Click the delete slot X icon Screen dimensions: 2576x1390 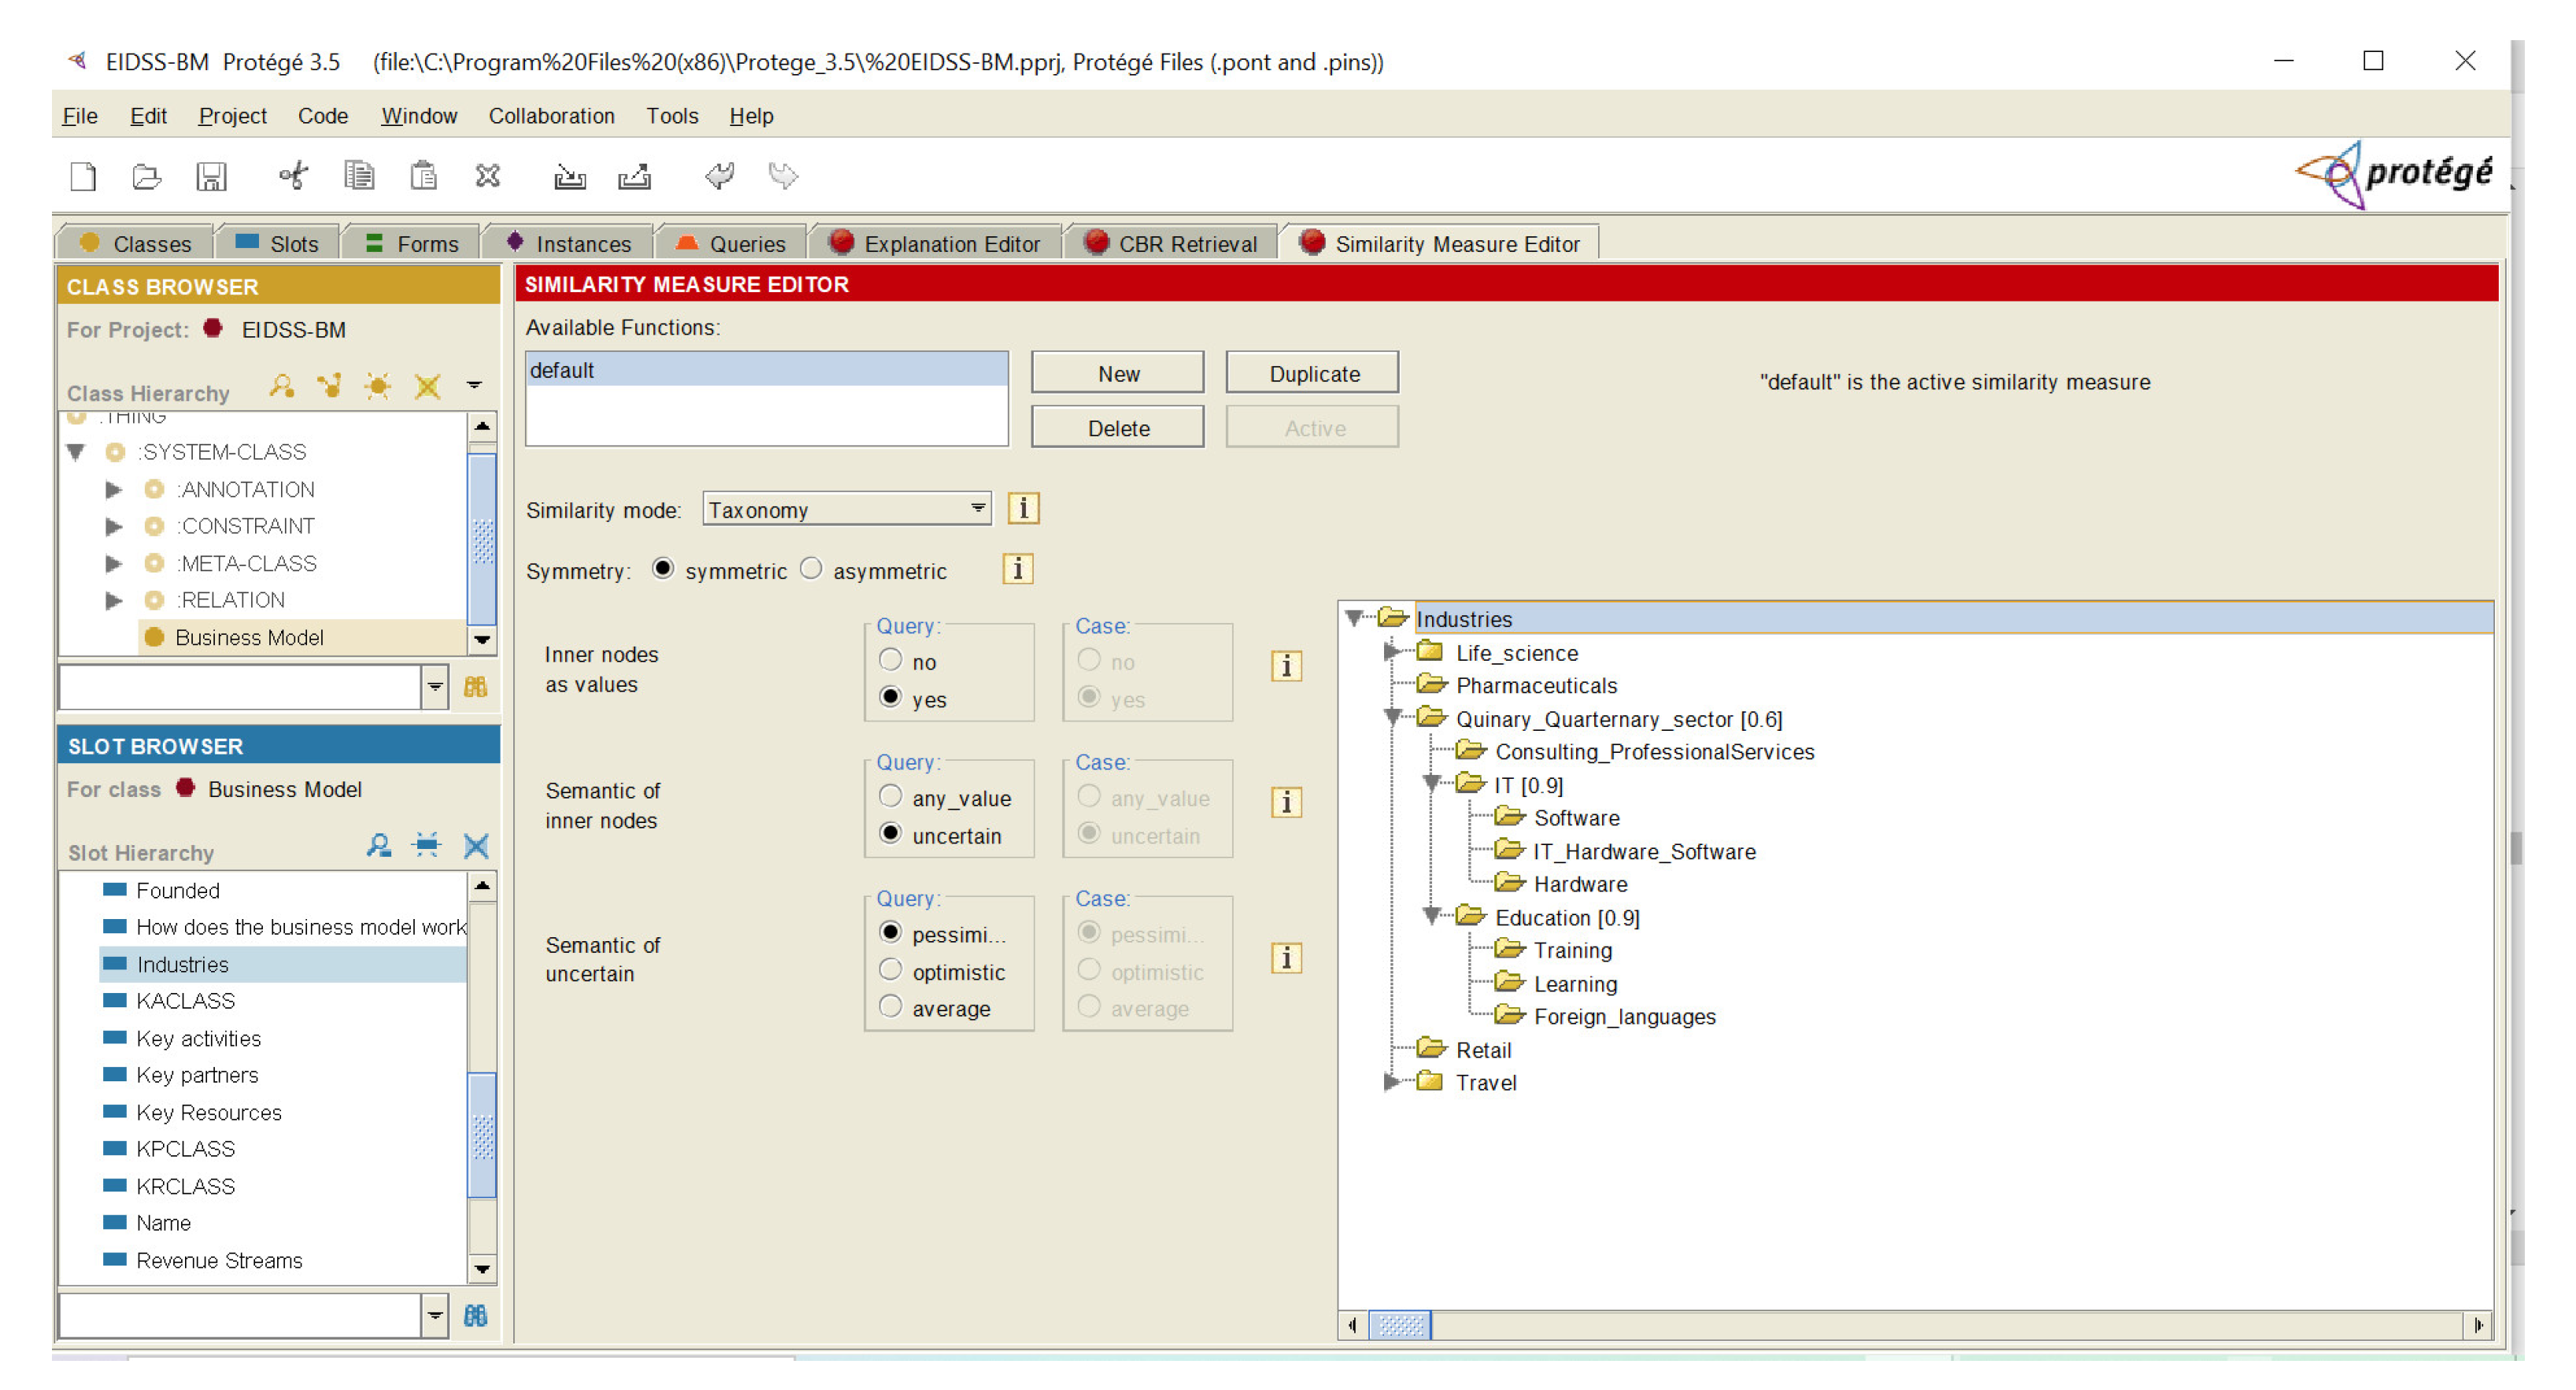tap(476, 847)
